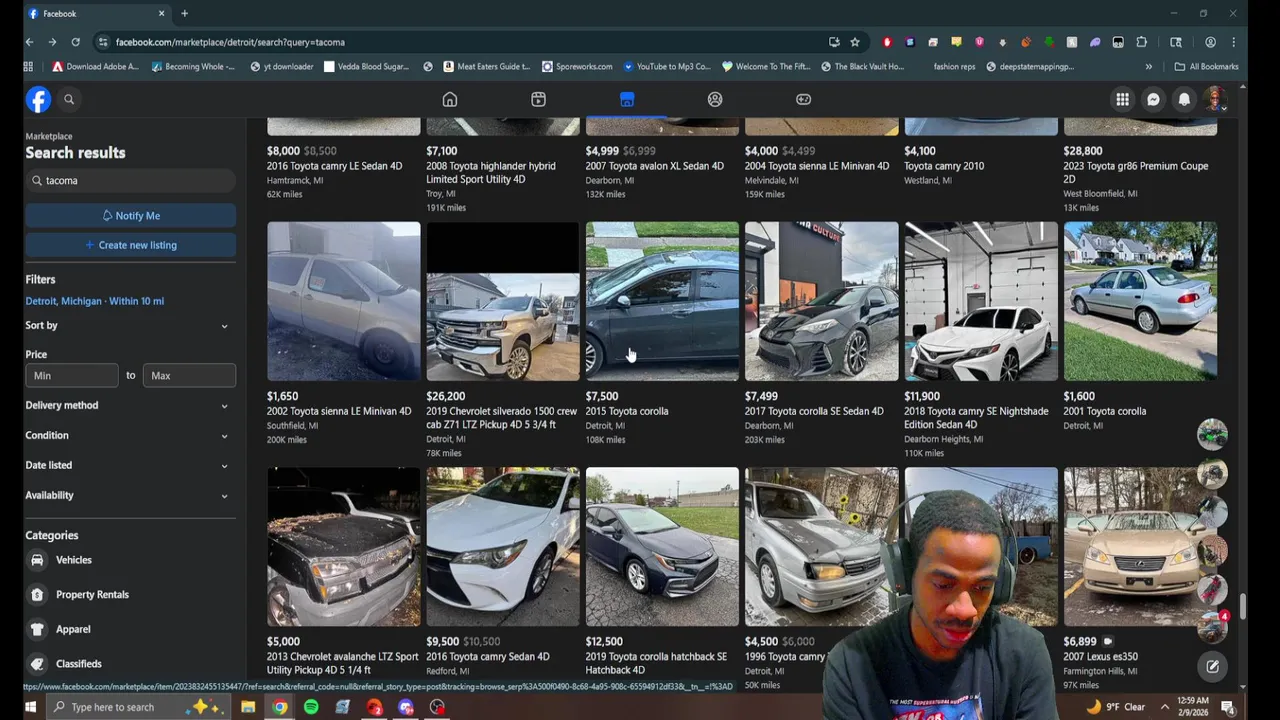Open 2019 Toyota corolla hatchback photo
Viewport: 1280px width, 720px height.
coord(662,547)
